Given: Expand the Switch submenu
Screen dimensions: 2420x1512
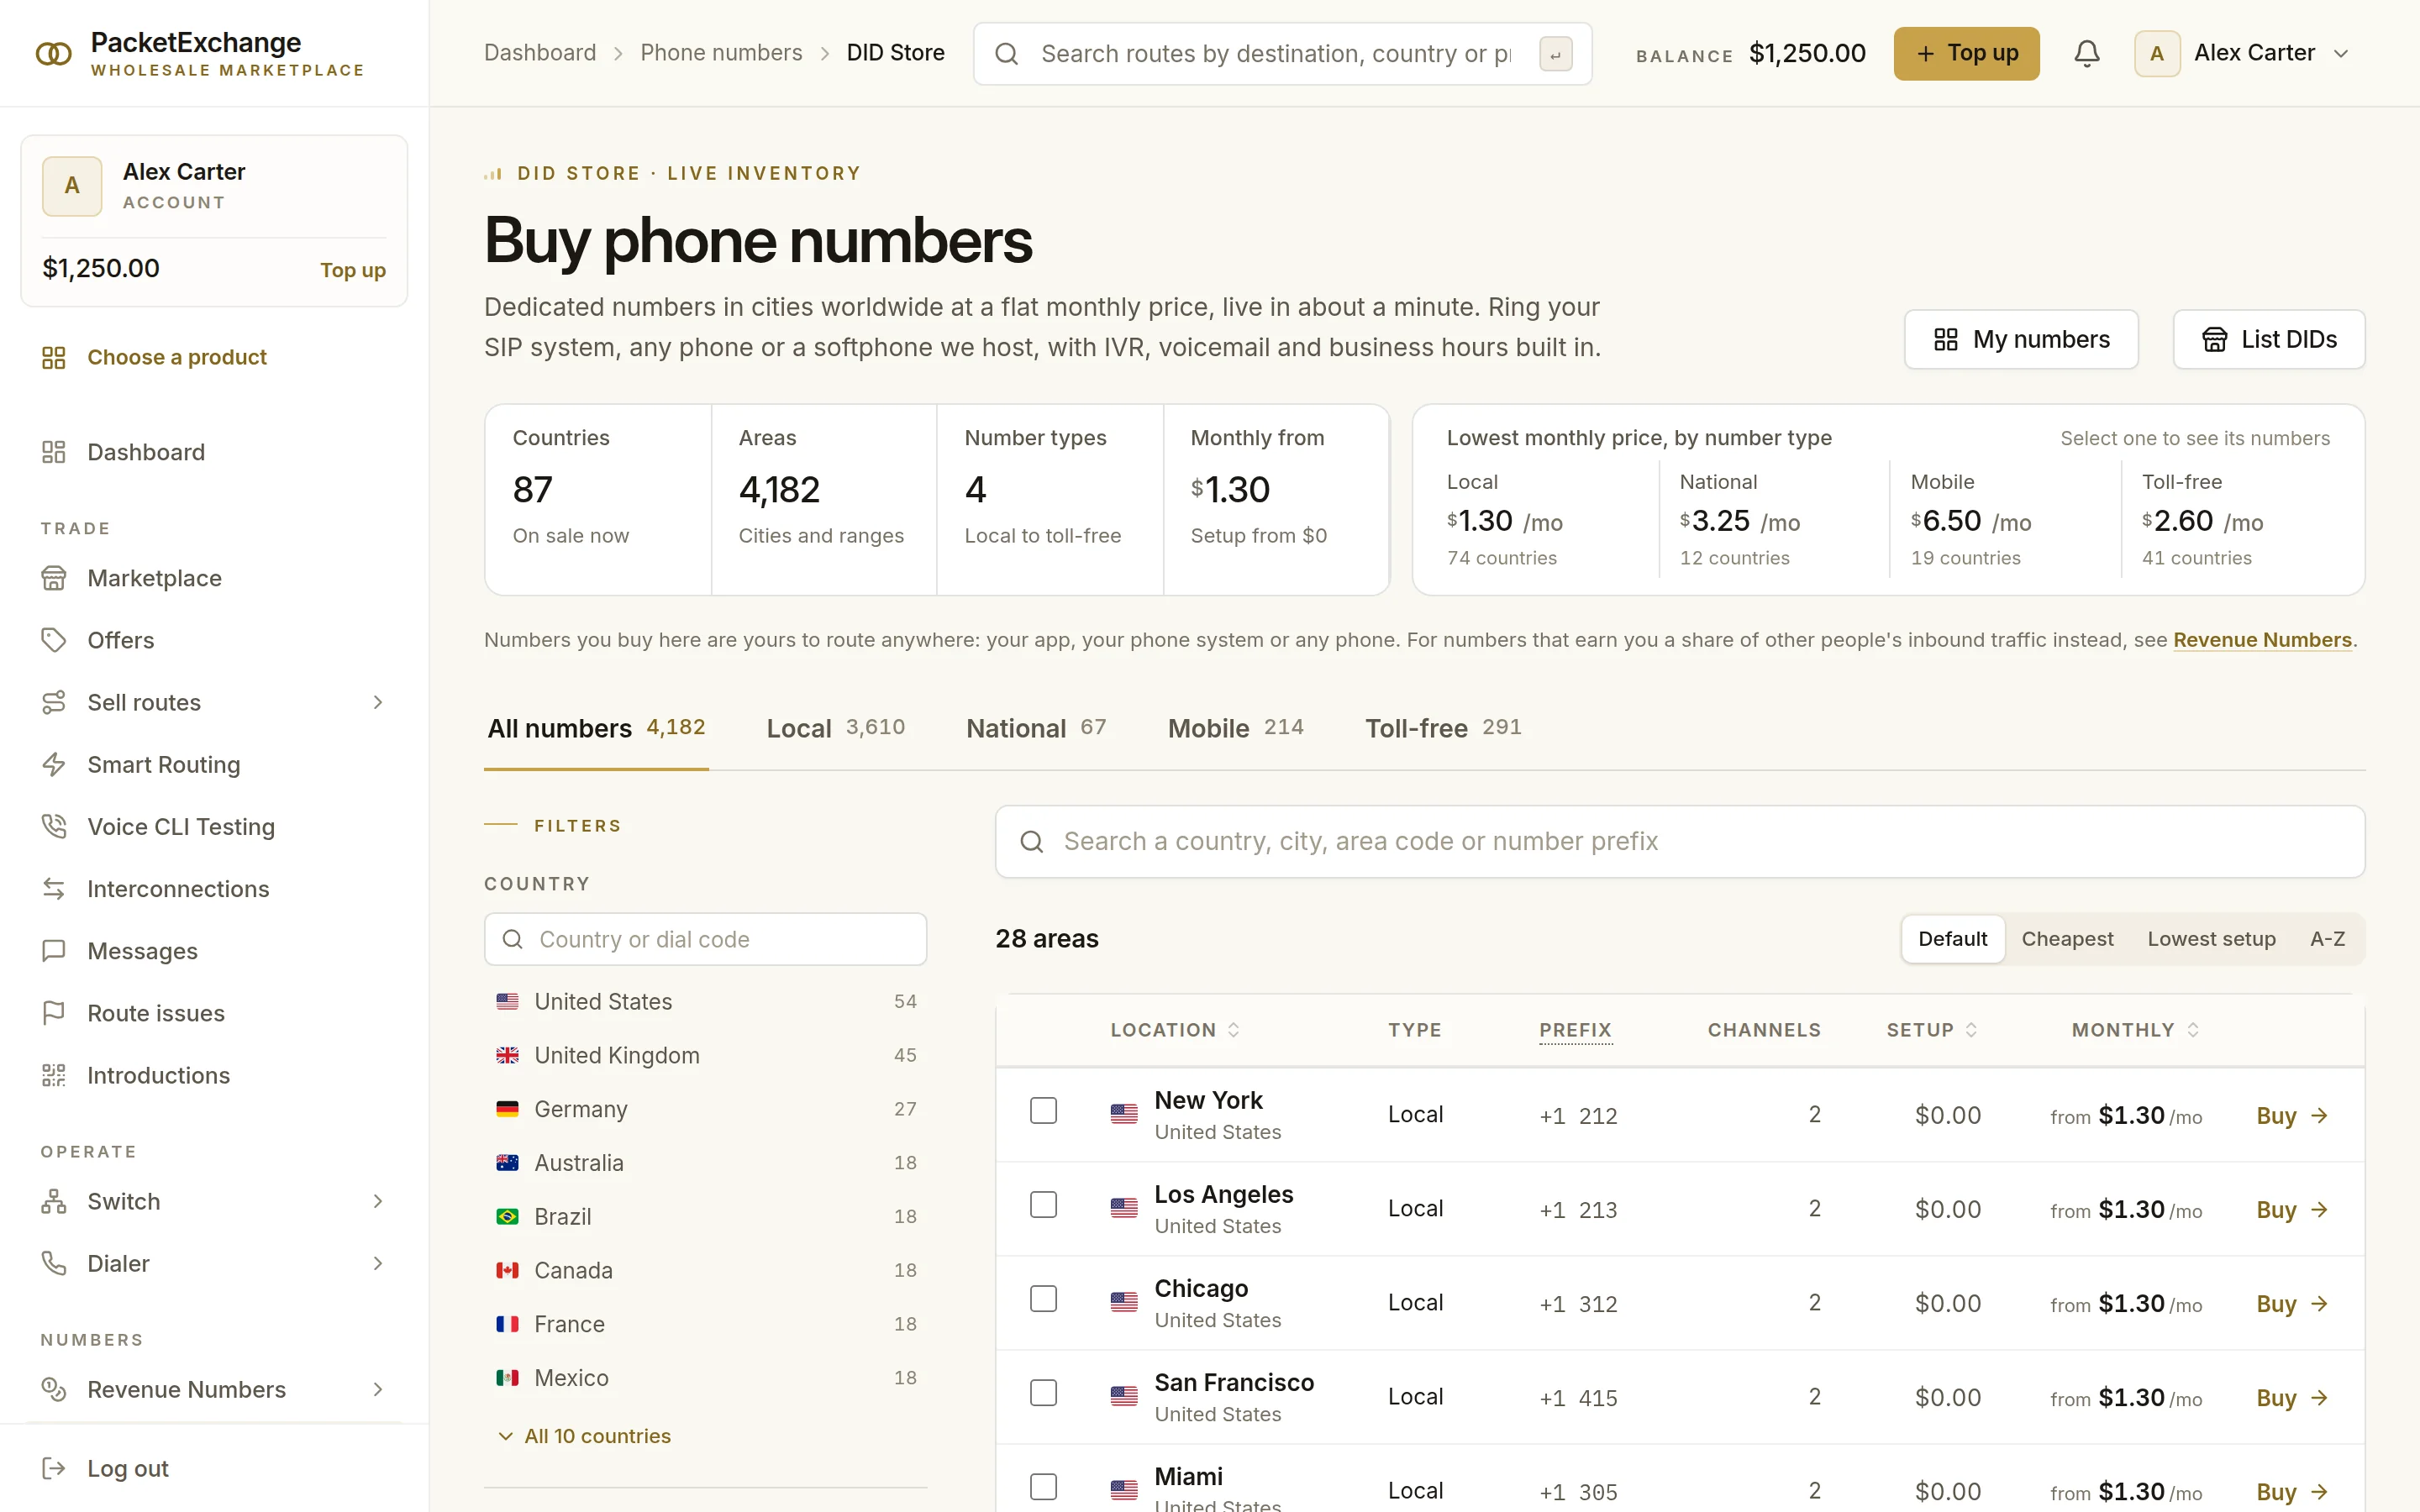Looking at the screenshot, I should click(378, 1201).
